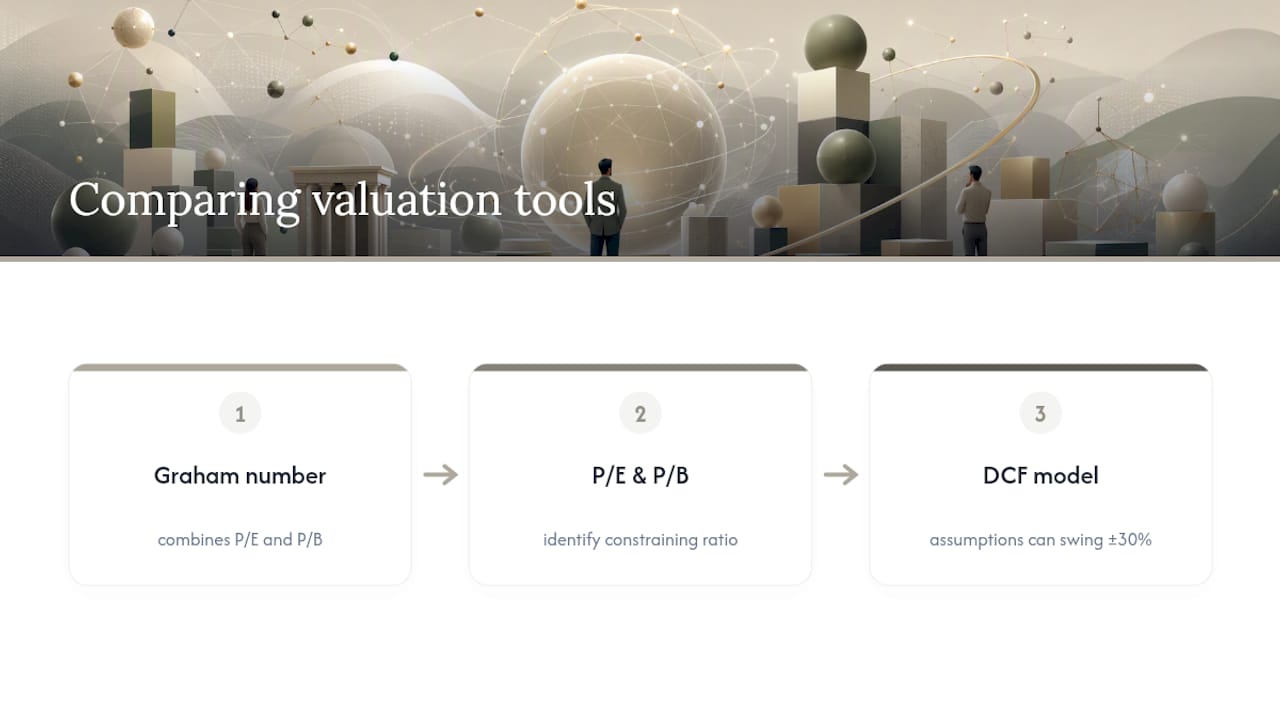
Task: Click the step 1 number badge
Action: pos(240,413)
